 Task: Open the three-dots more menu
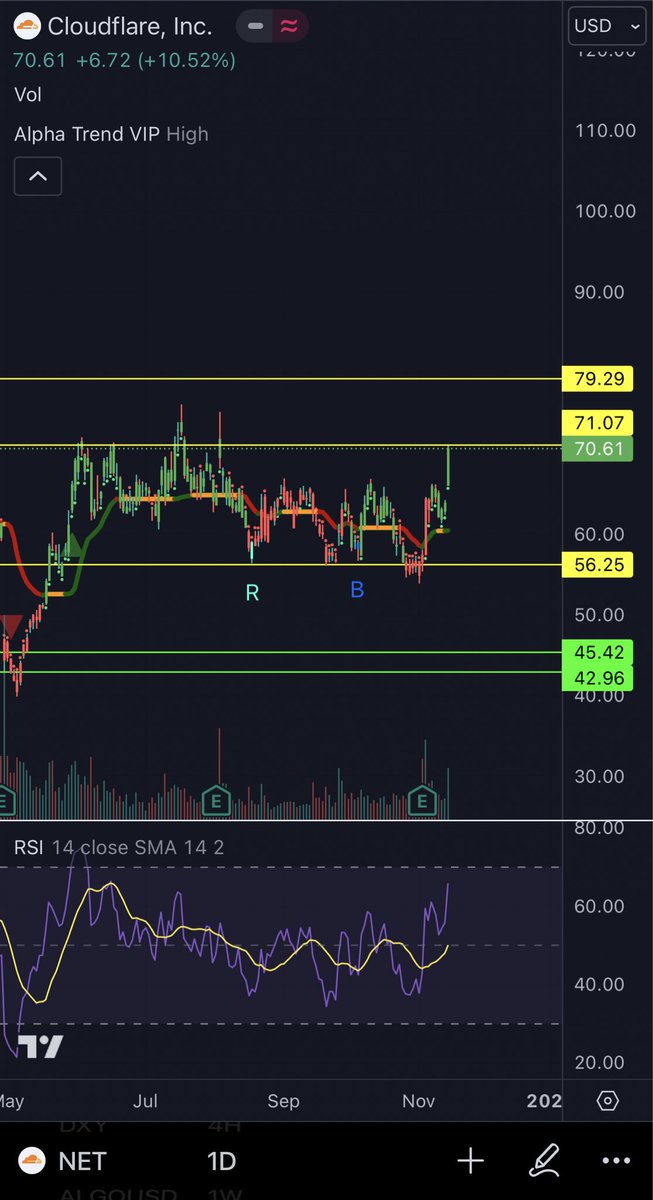tap(617, 1161)
